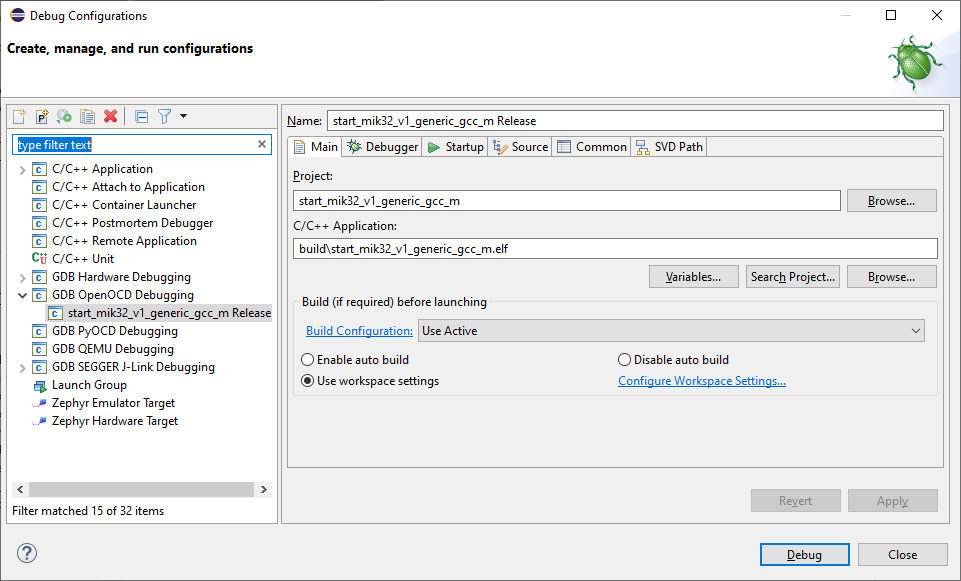The width and height of the screenshot is (961, 581).
Task: Delete the selected launch configuration
Action: [110, 117]
